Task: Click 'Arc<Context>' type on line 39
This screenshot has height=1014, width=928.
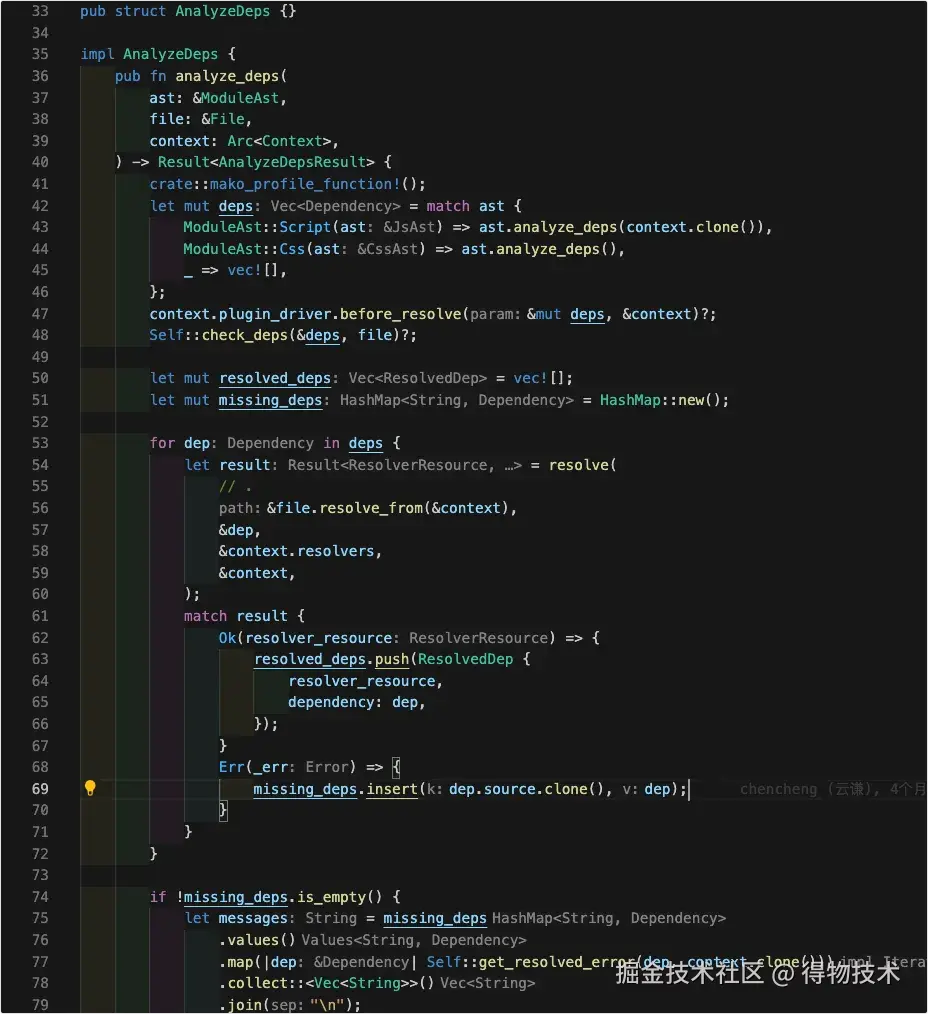Action: pyautogui.click(x=279, y=141)
